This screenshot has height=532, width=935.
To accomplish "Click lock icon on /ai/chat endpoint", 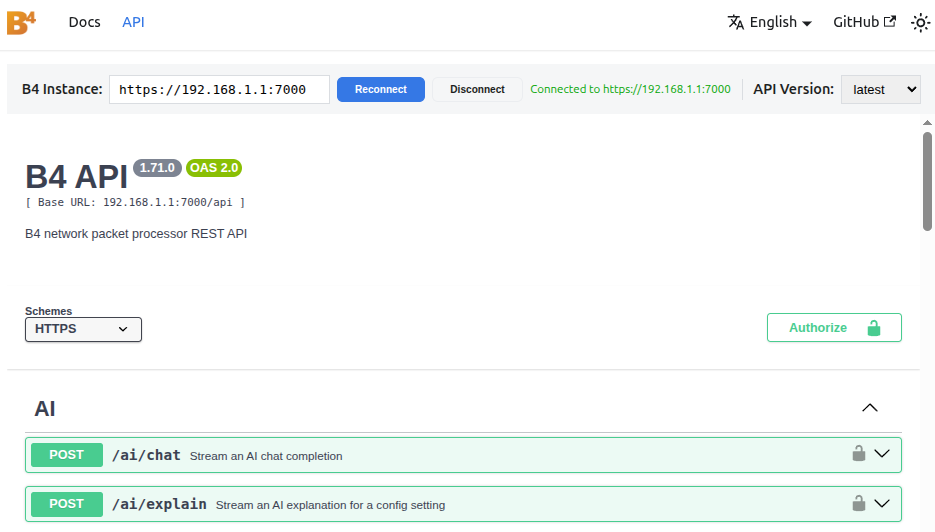I will click(859, 454).
